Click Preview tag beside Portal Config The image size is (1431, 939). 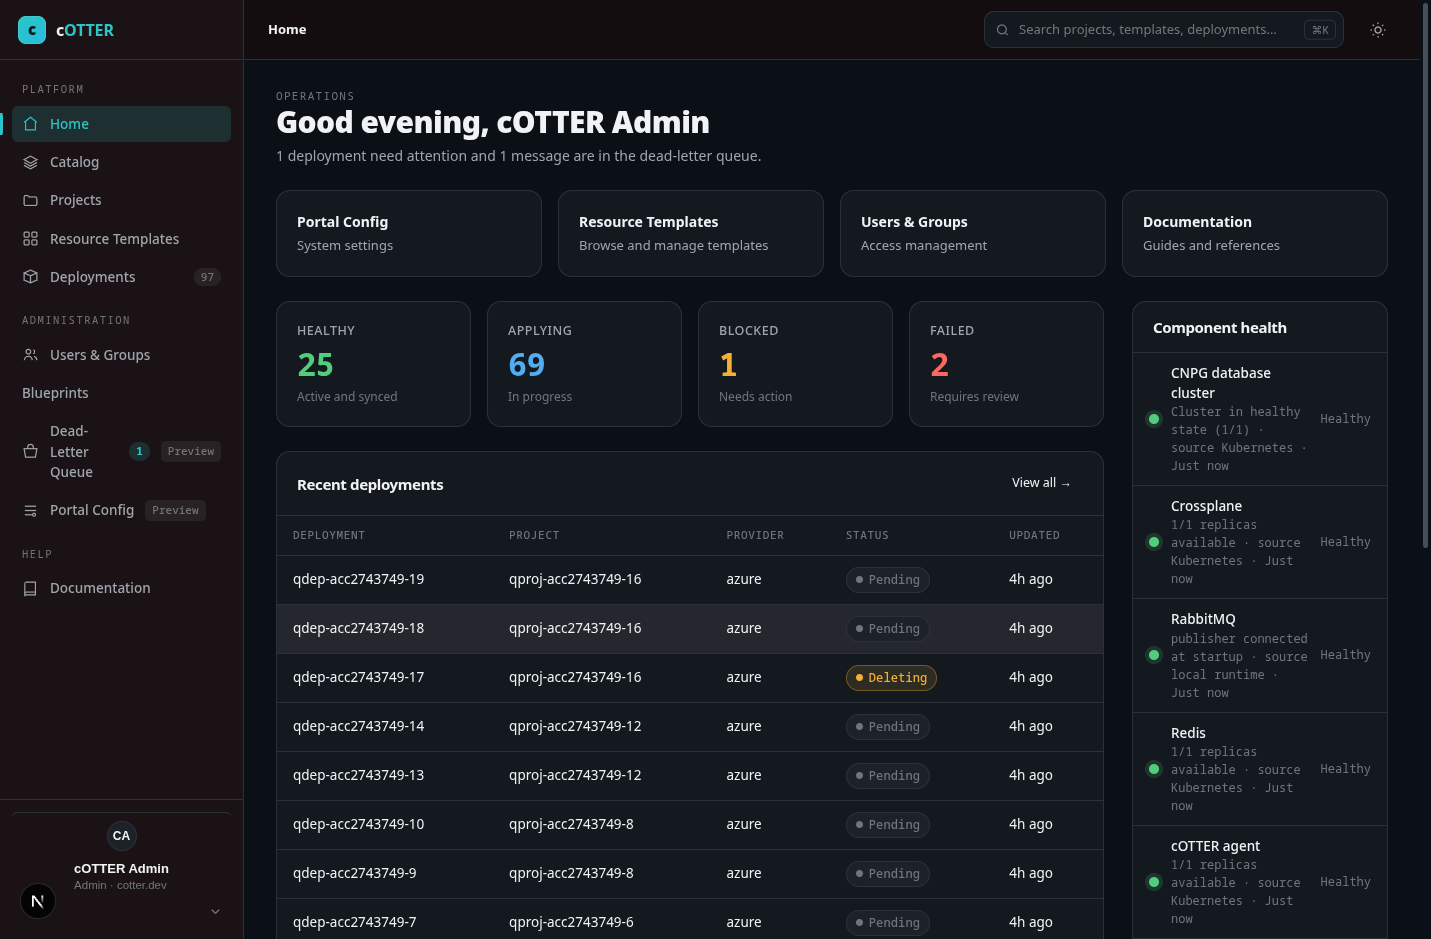(x=176, y=510)
